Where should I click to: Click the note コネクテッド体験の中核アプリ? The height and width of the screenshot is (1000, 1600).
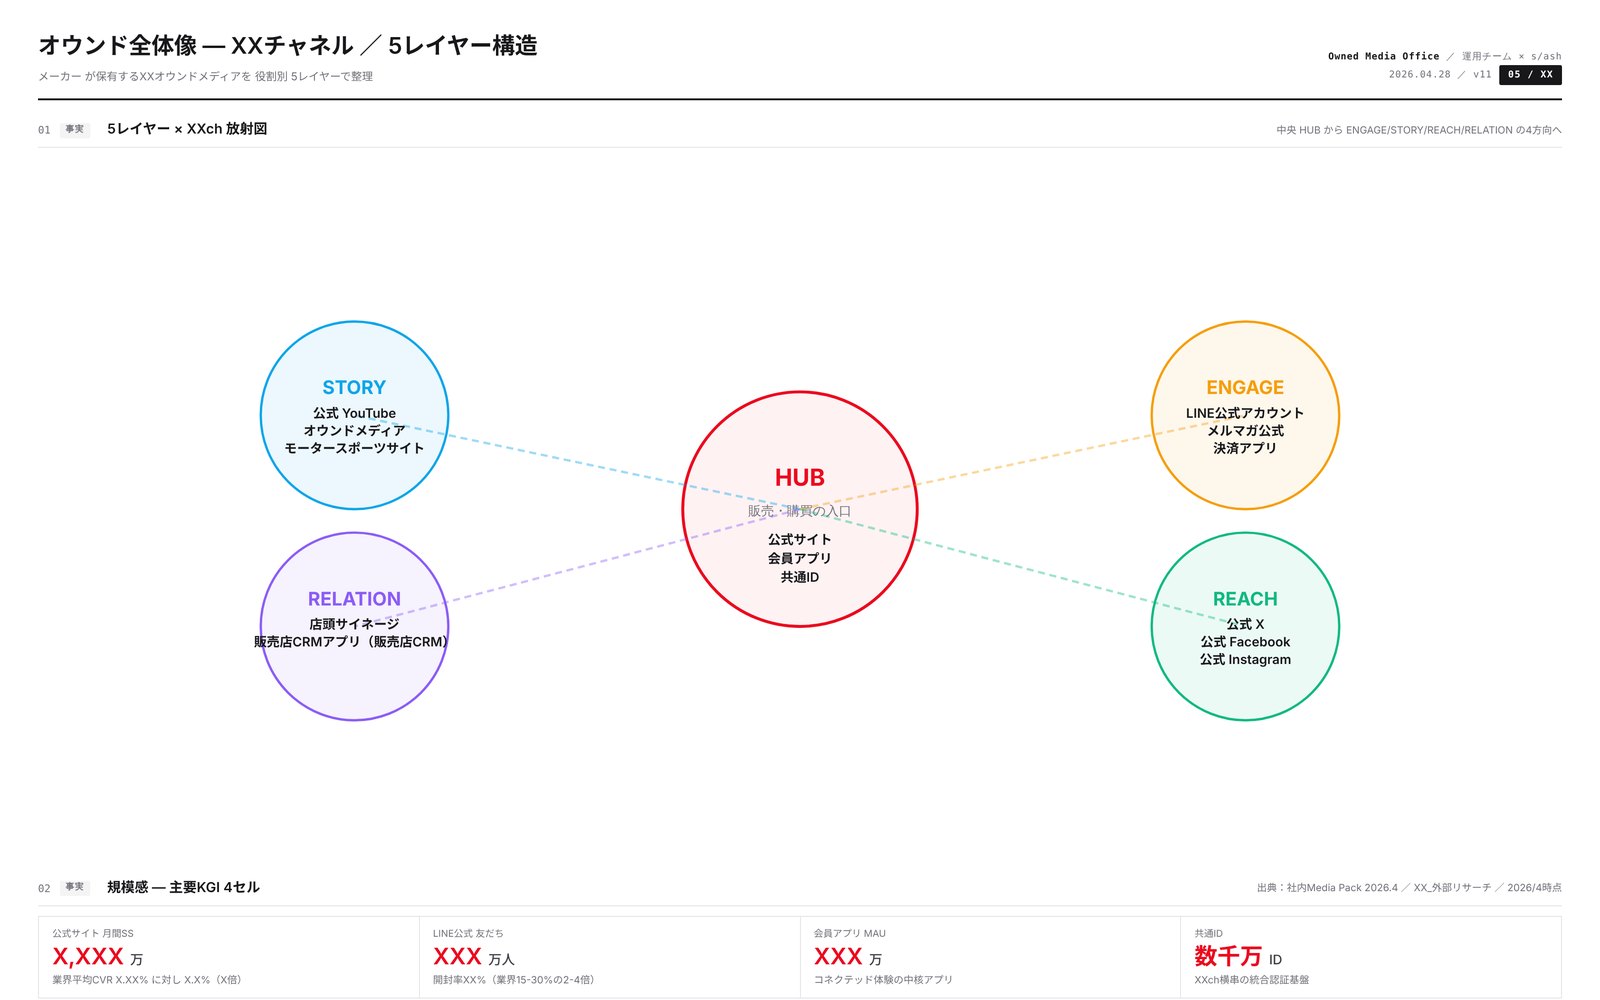tap(883, 980)
